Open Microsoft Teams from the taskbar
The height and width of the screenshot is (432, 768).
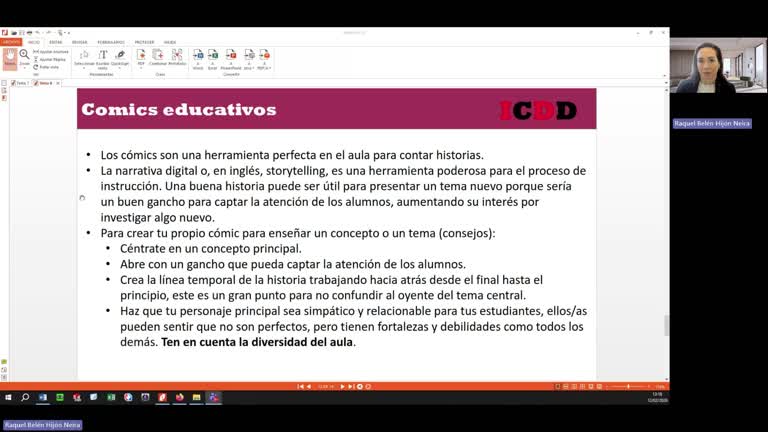tap(214, 397)
